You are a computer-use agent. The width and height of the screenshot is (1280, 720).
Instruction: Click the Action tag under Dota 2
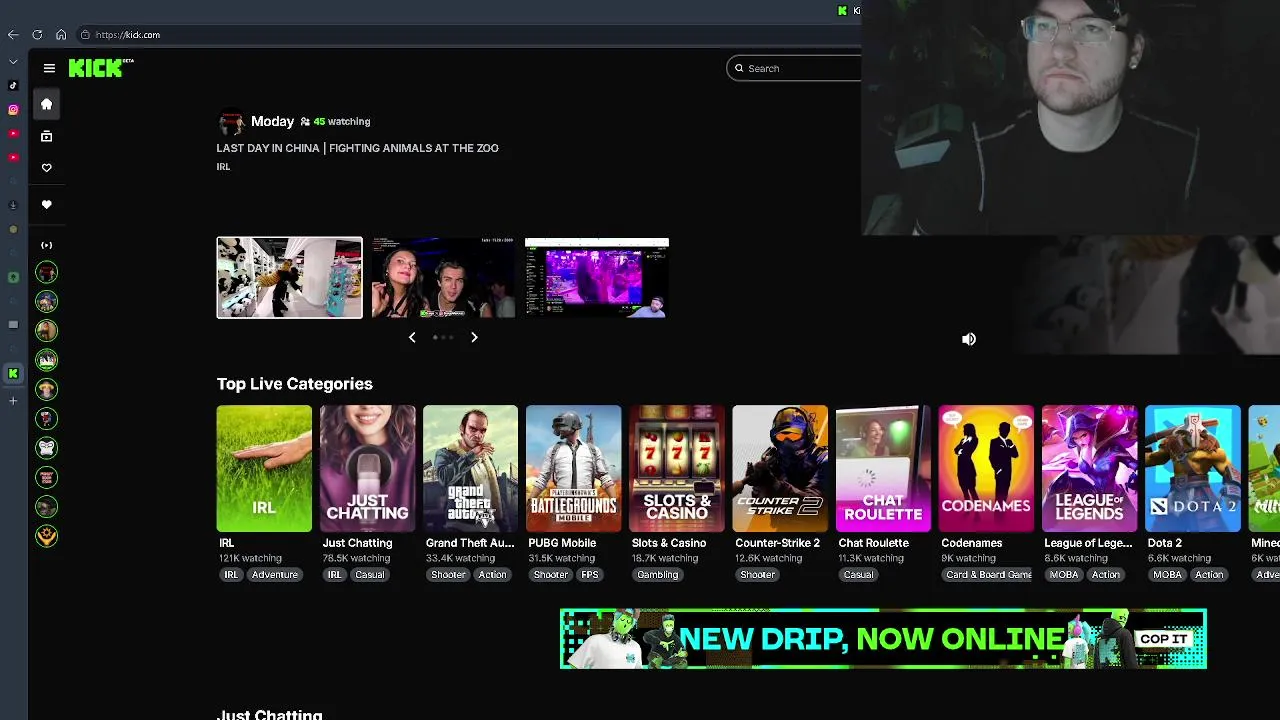pos(1209,575)
